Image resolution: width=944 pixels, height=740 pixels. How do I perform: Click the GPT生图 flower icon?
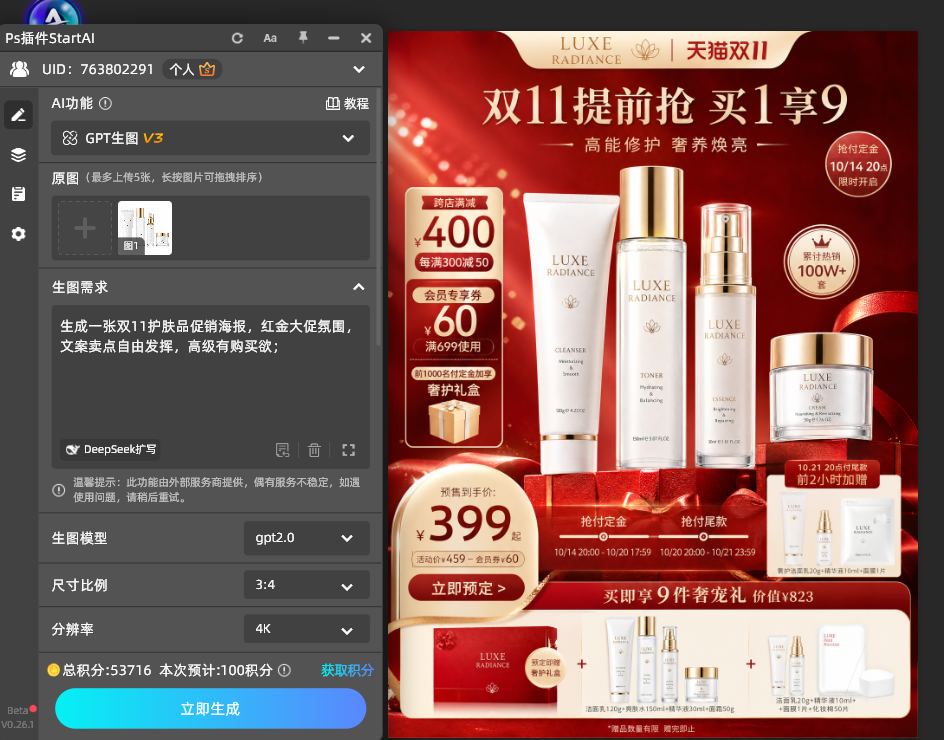(70, 138)
